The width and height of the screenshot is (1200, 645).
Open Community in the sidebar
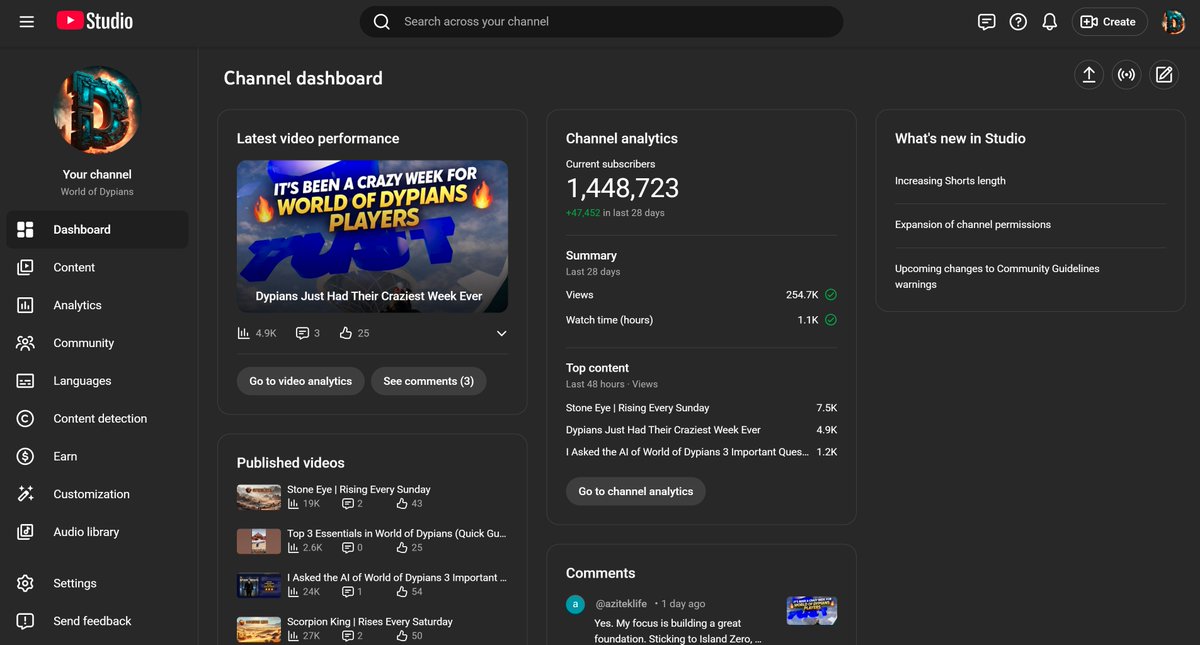tap(97, 343)
